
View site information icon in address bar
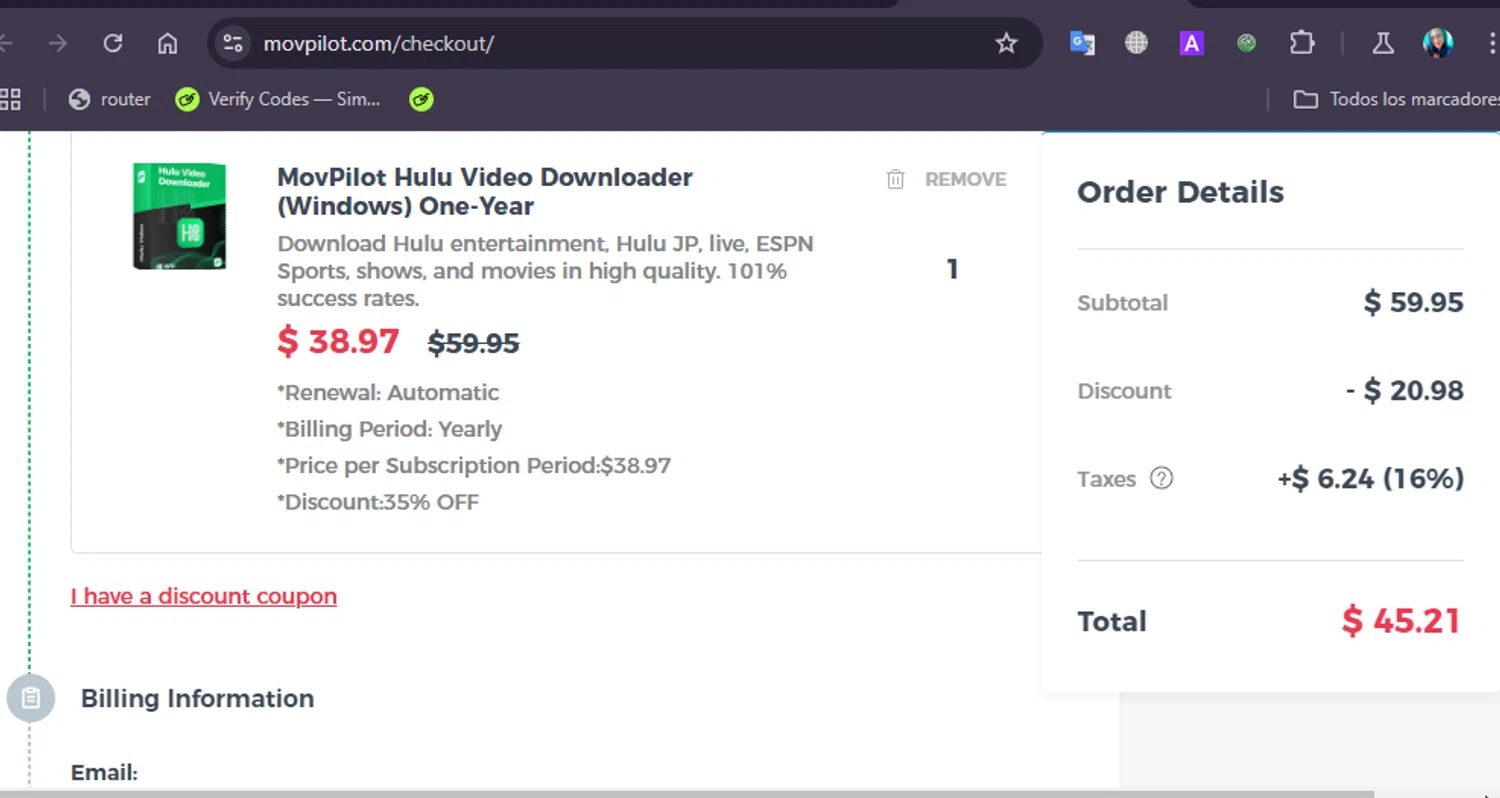point(233,43)
